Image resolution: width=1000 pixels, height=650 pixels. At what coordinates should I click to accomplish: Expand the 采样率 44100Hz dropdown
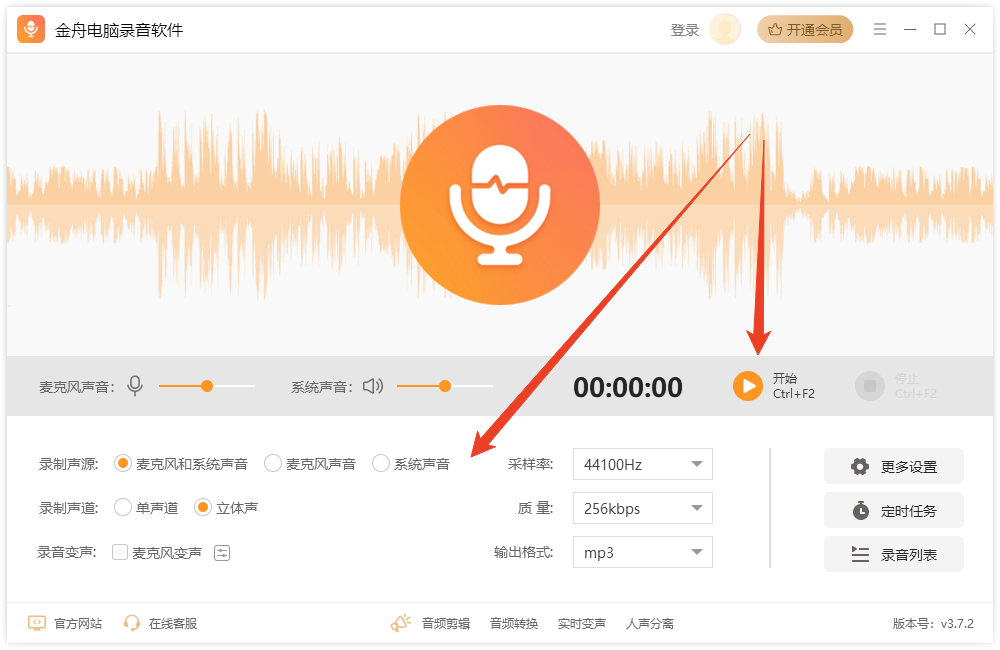[642, 464]
